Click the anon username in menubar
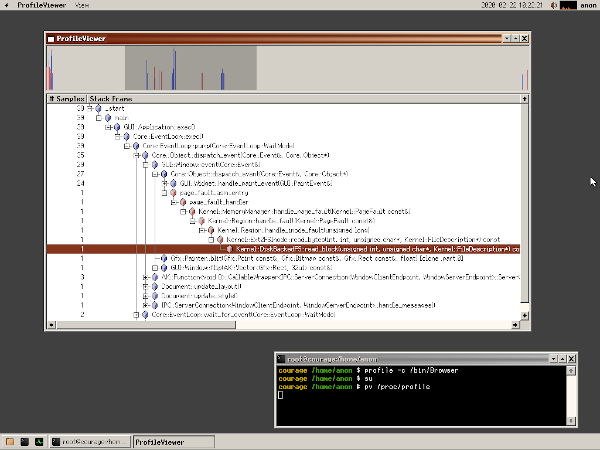This screenshot has height=450, width=600. tap(588, 5)
